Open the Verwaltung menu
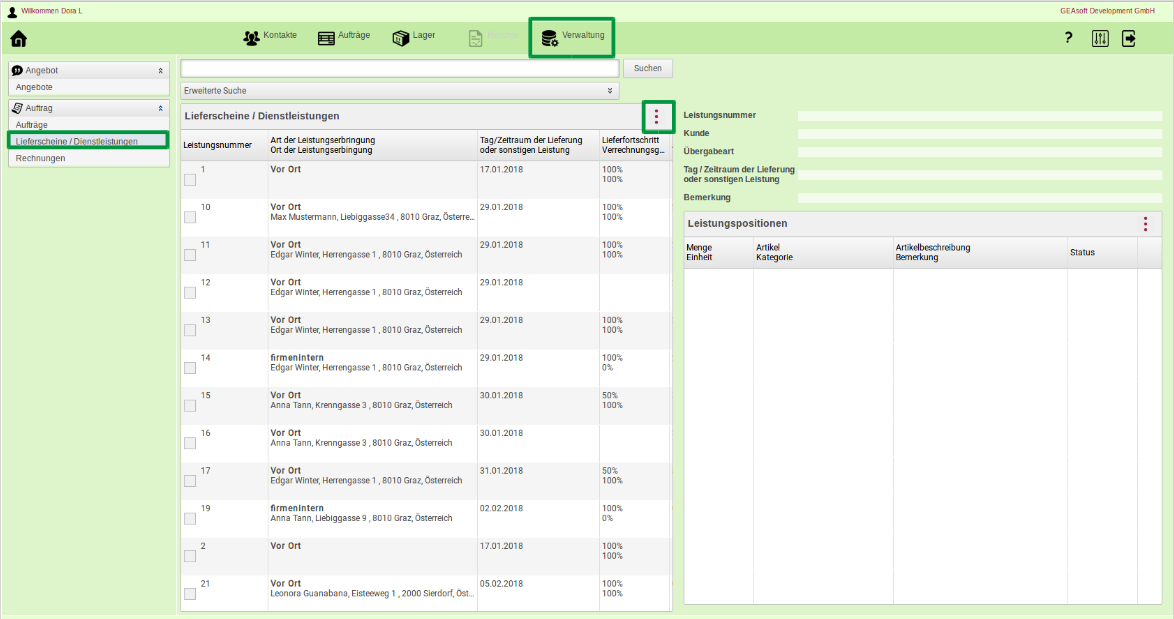Screen dimensions: 1174x619 pyautogui.click(x=572, y=37)
